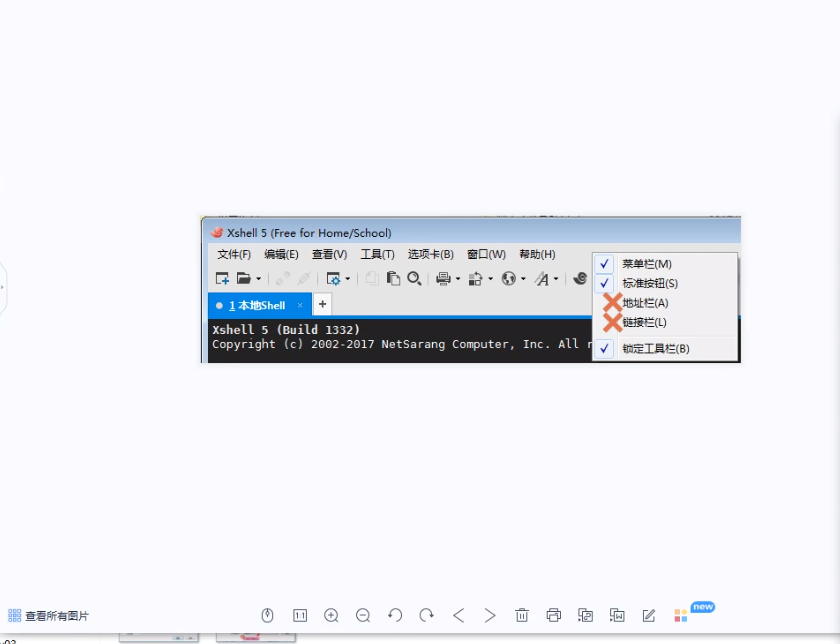Go to the previous picture
The height and width of the screenshot is (644, 840).
point(459,615)
